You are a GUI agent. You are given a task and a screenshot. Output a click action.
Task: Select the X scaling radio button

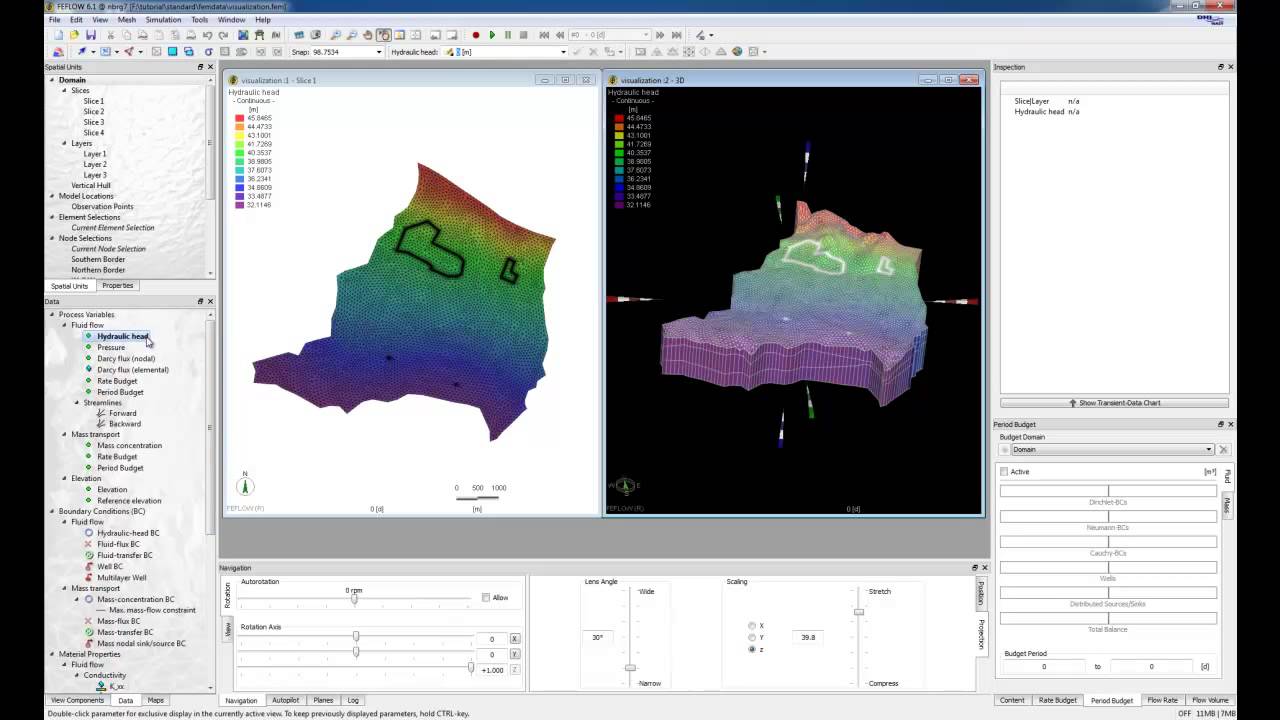tap(752, 626)
